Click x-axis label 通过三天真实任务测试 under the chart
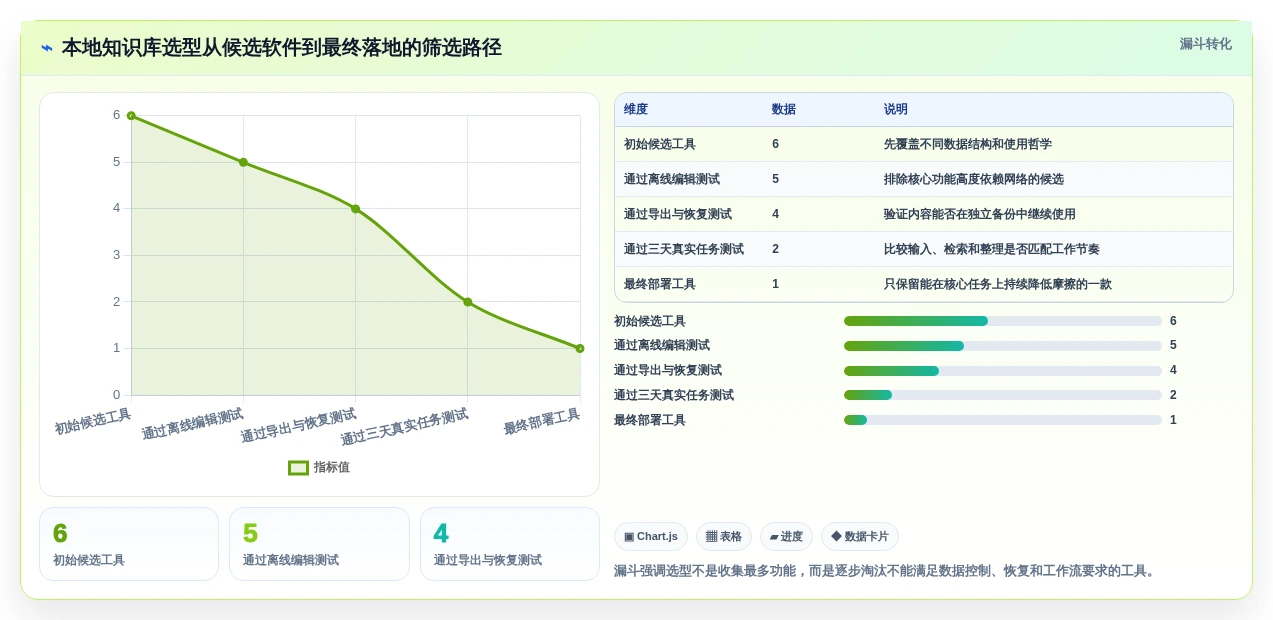Screen dimensions: 1273x620 404,428
